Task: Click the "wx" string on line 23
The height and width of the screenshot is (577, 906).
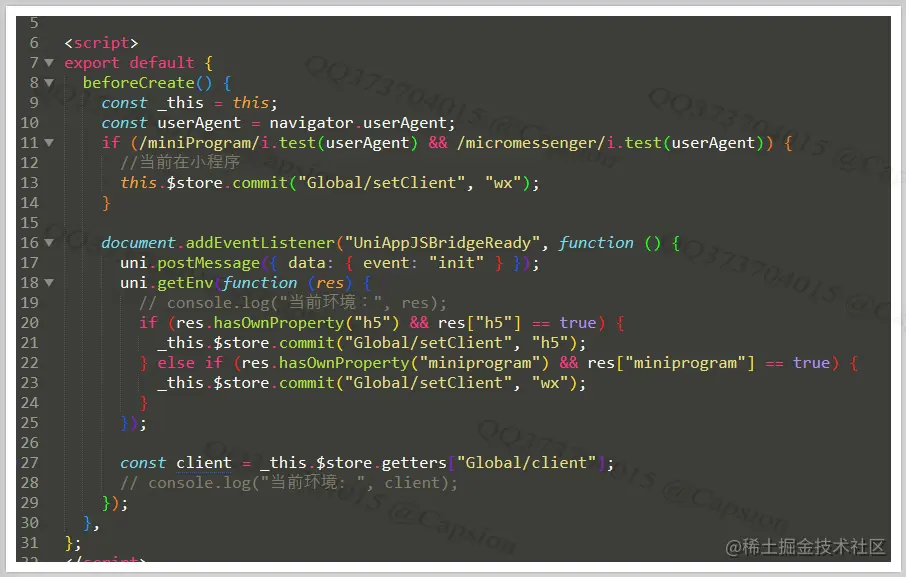Action: click(x=550, y=382)
